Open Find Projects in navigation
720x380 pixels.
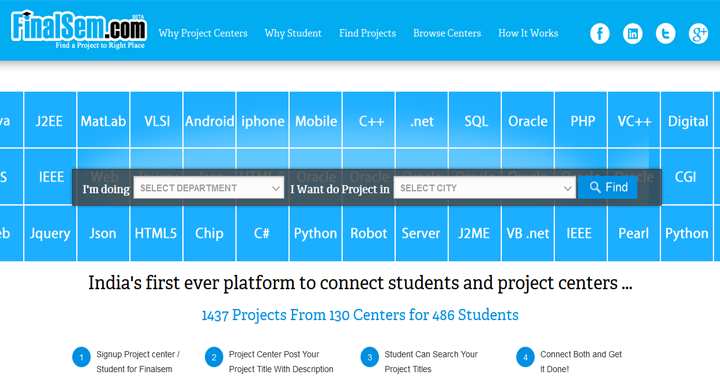tap(367, 33)
